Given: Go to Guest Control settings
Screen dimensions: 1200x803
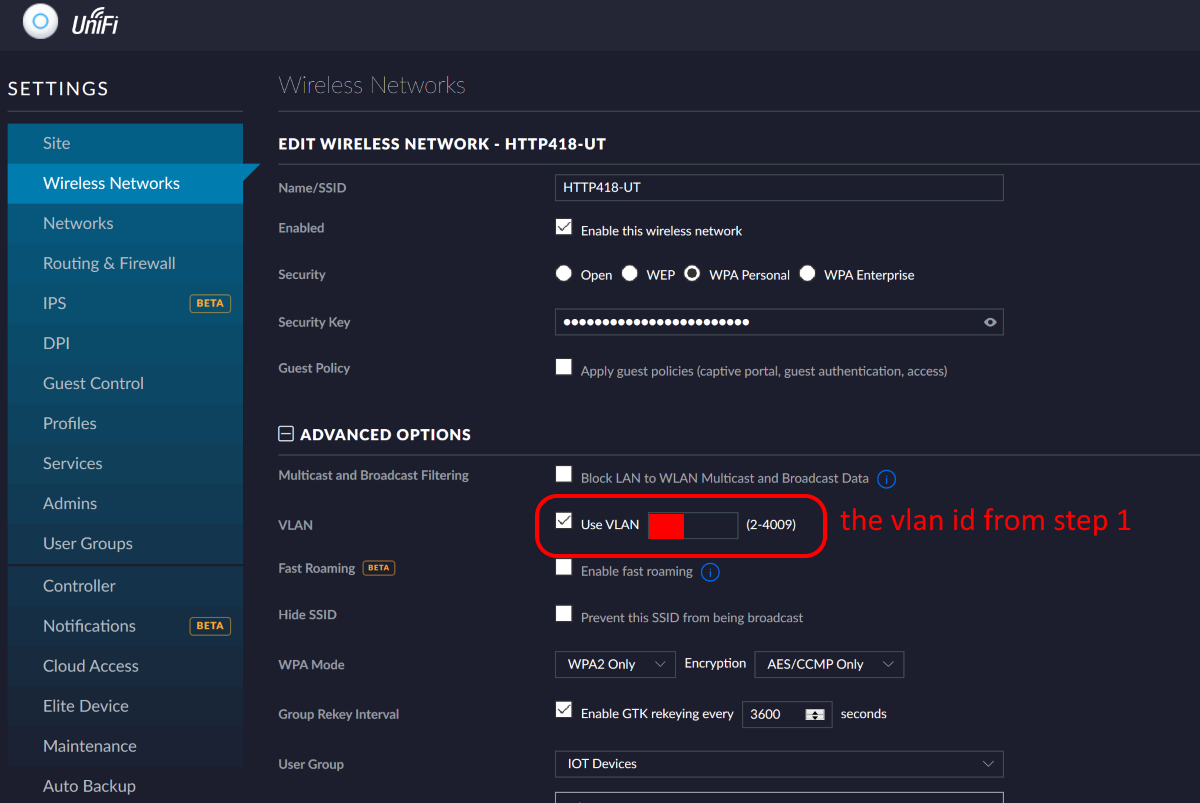Looking at the screenshot, I should (x=93, y=383).
